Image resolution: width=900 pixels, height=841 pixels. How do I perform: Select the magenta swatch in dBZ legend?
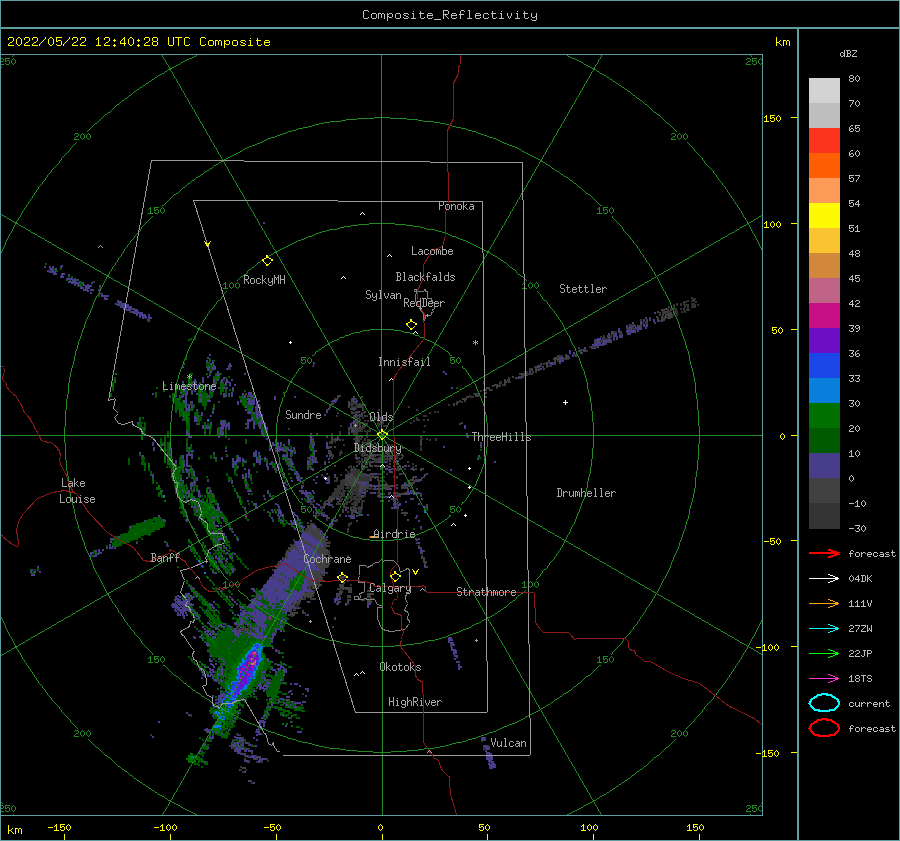pyautogui.click(x=824, y=315)
